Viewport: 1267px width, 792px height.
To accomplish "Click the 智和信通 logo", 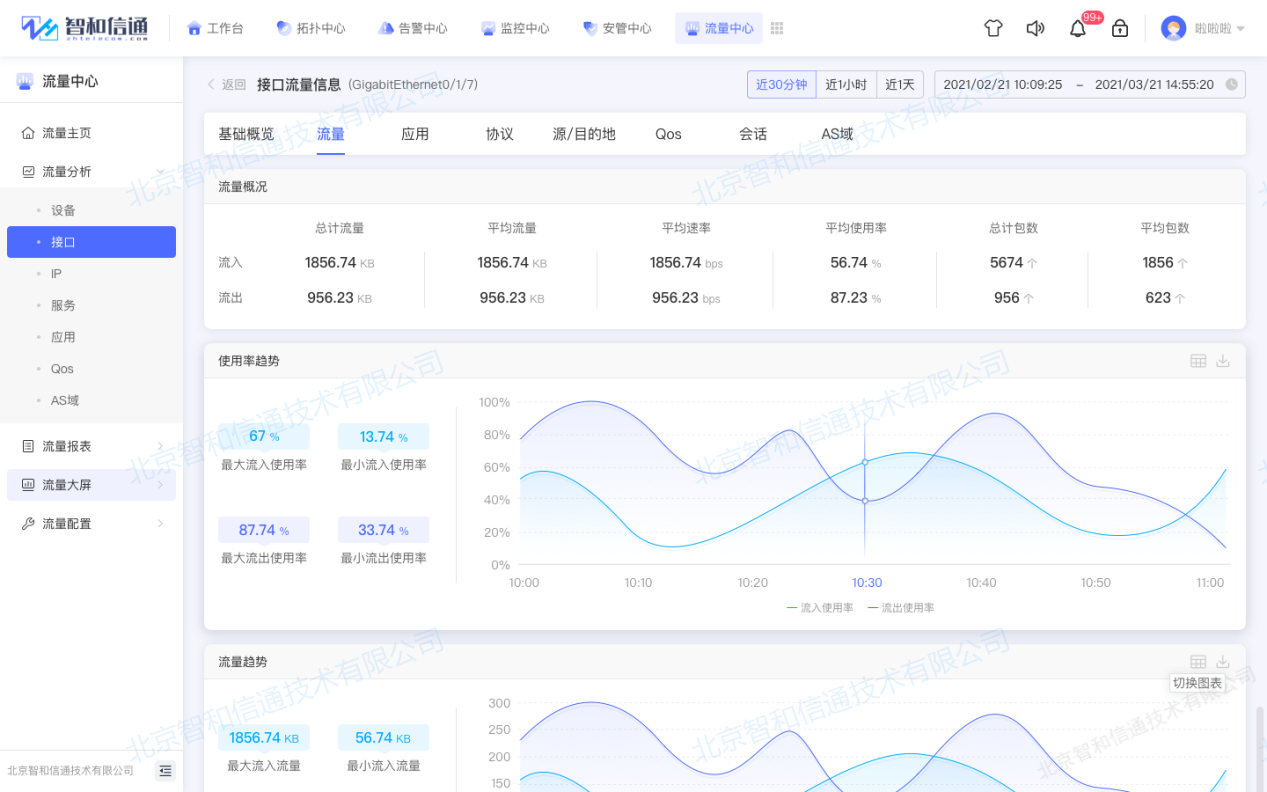I will click(x=85, y=28).
